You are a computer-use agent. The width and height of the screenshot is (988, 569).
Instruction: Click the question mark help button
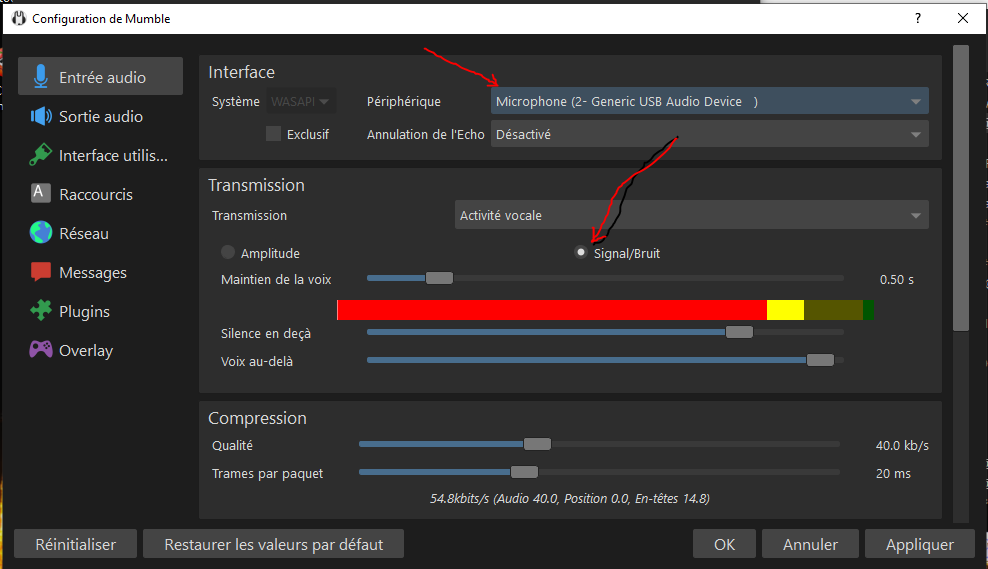tap(918, 18)
